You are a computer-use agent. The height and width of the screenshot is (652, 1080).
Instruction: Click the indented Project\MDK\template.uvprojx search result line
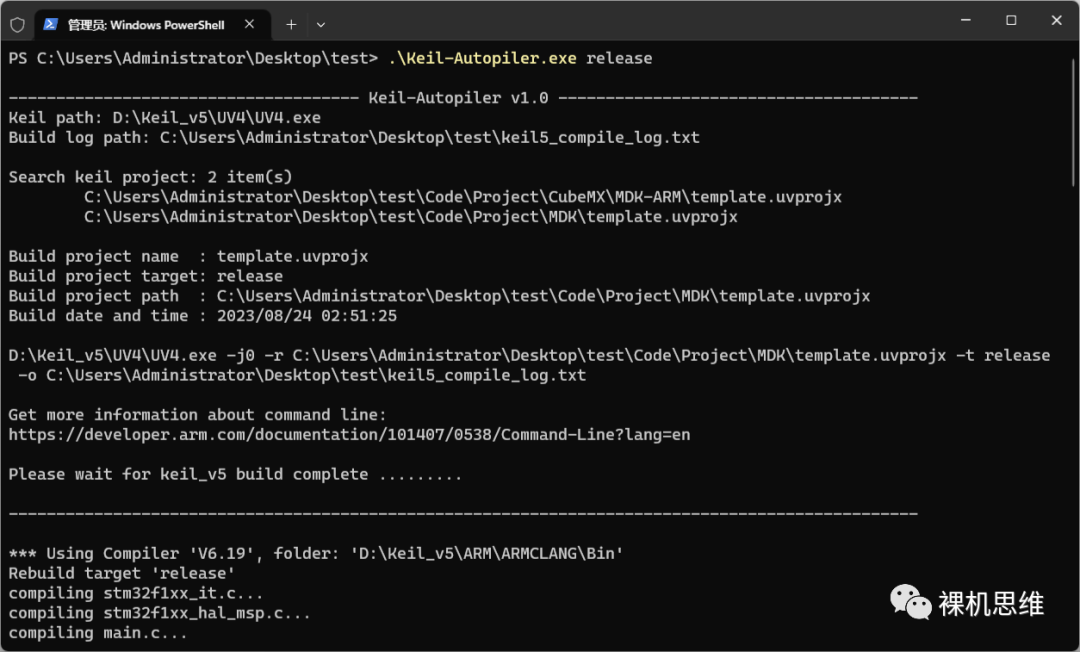(411, 217)
